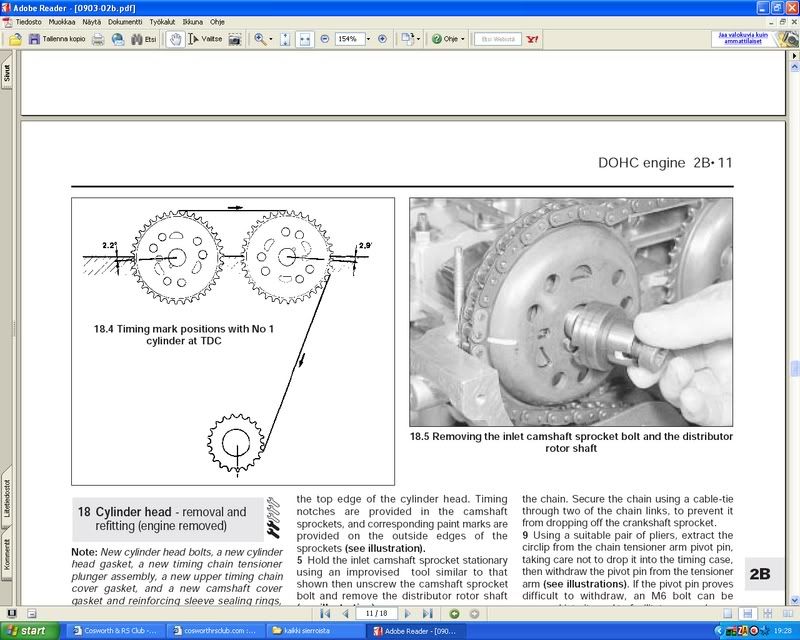
Task: Switch to cosworthrsclub.com taskbar window
Action: 214,631
